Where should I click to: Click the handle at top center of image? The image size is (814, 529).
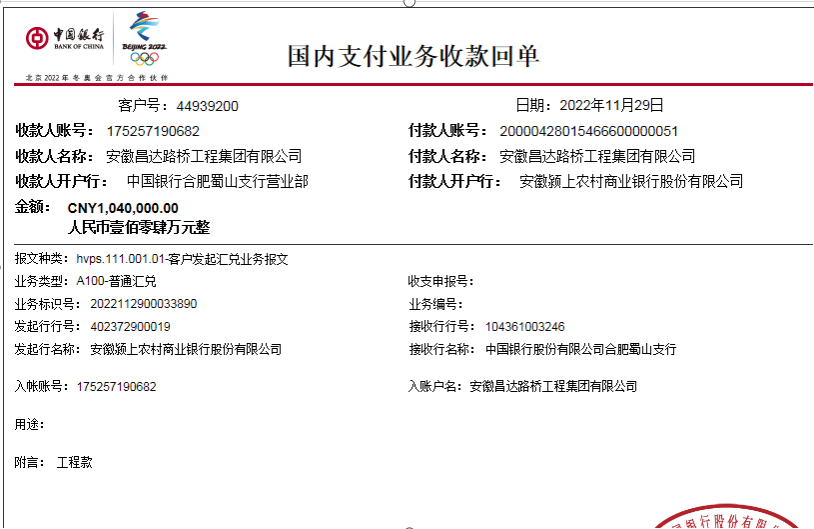click(409, 3)
